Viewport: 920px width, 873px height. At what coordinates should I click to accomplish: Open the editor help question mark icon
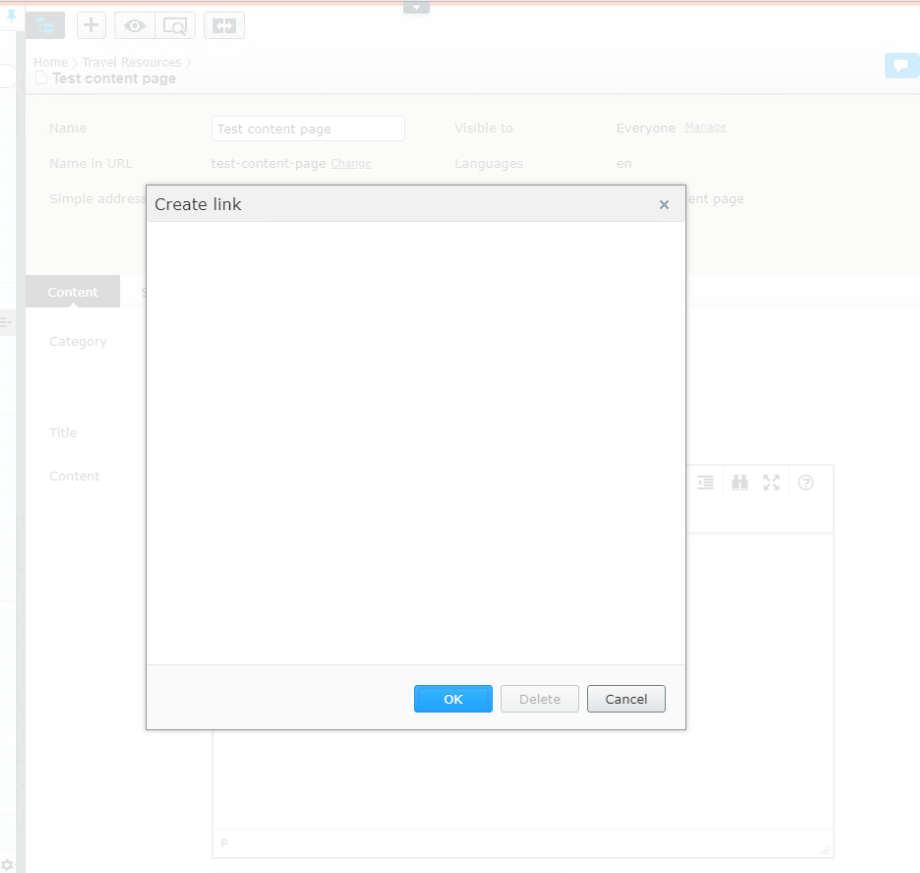(x=807, y=483)
